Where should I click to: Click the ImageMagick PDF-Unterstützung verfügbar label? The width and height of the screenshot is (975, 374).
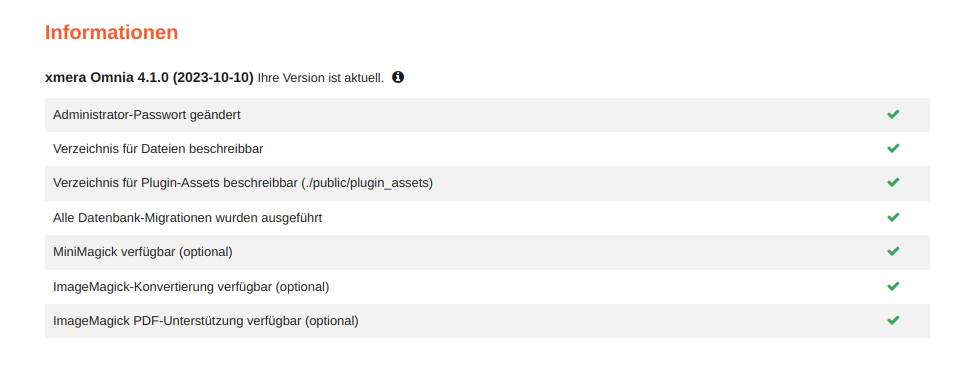[x=206, y=321]
